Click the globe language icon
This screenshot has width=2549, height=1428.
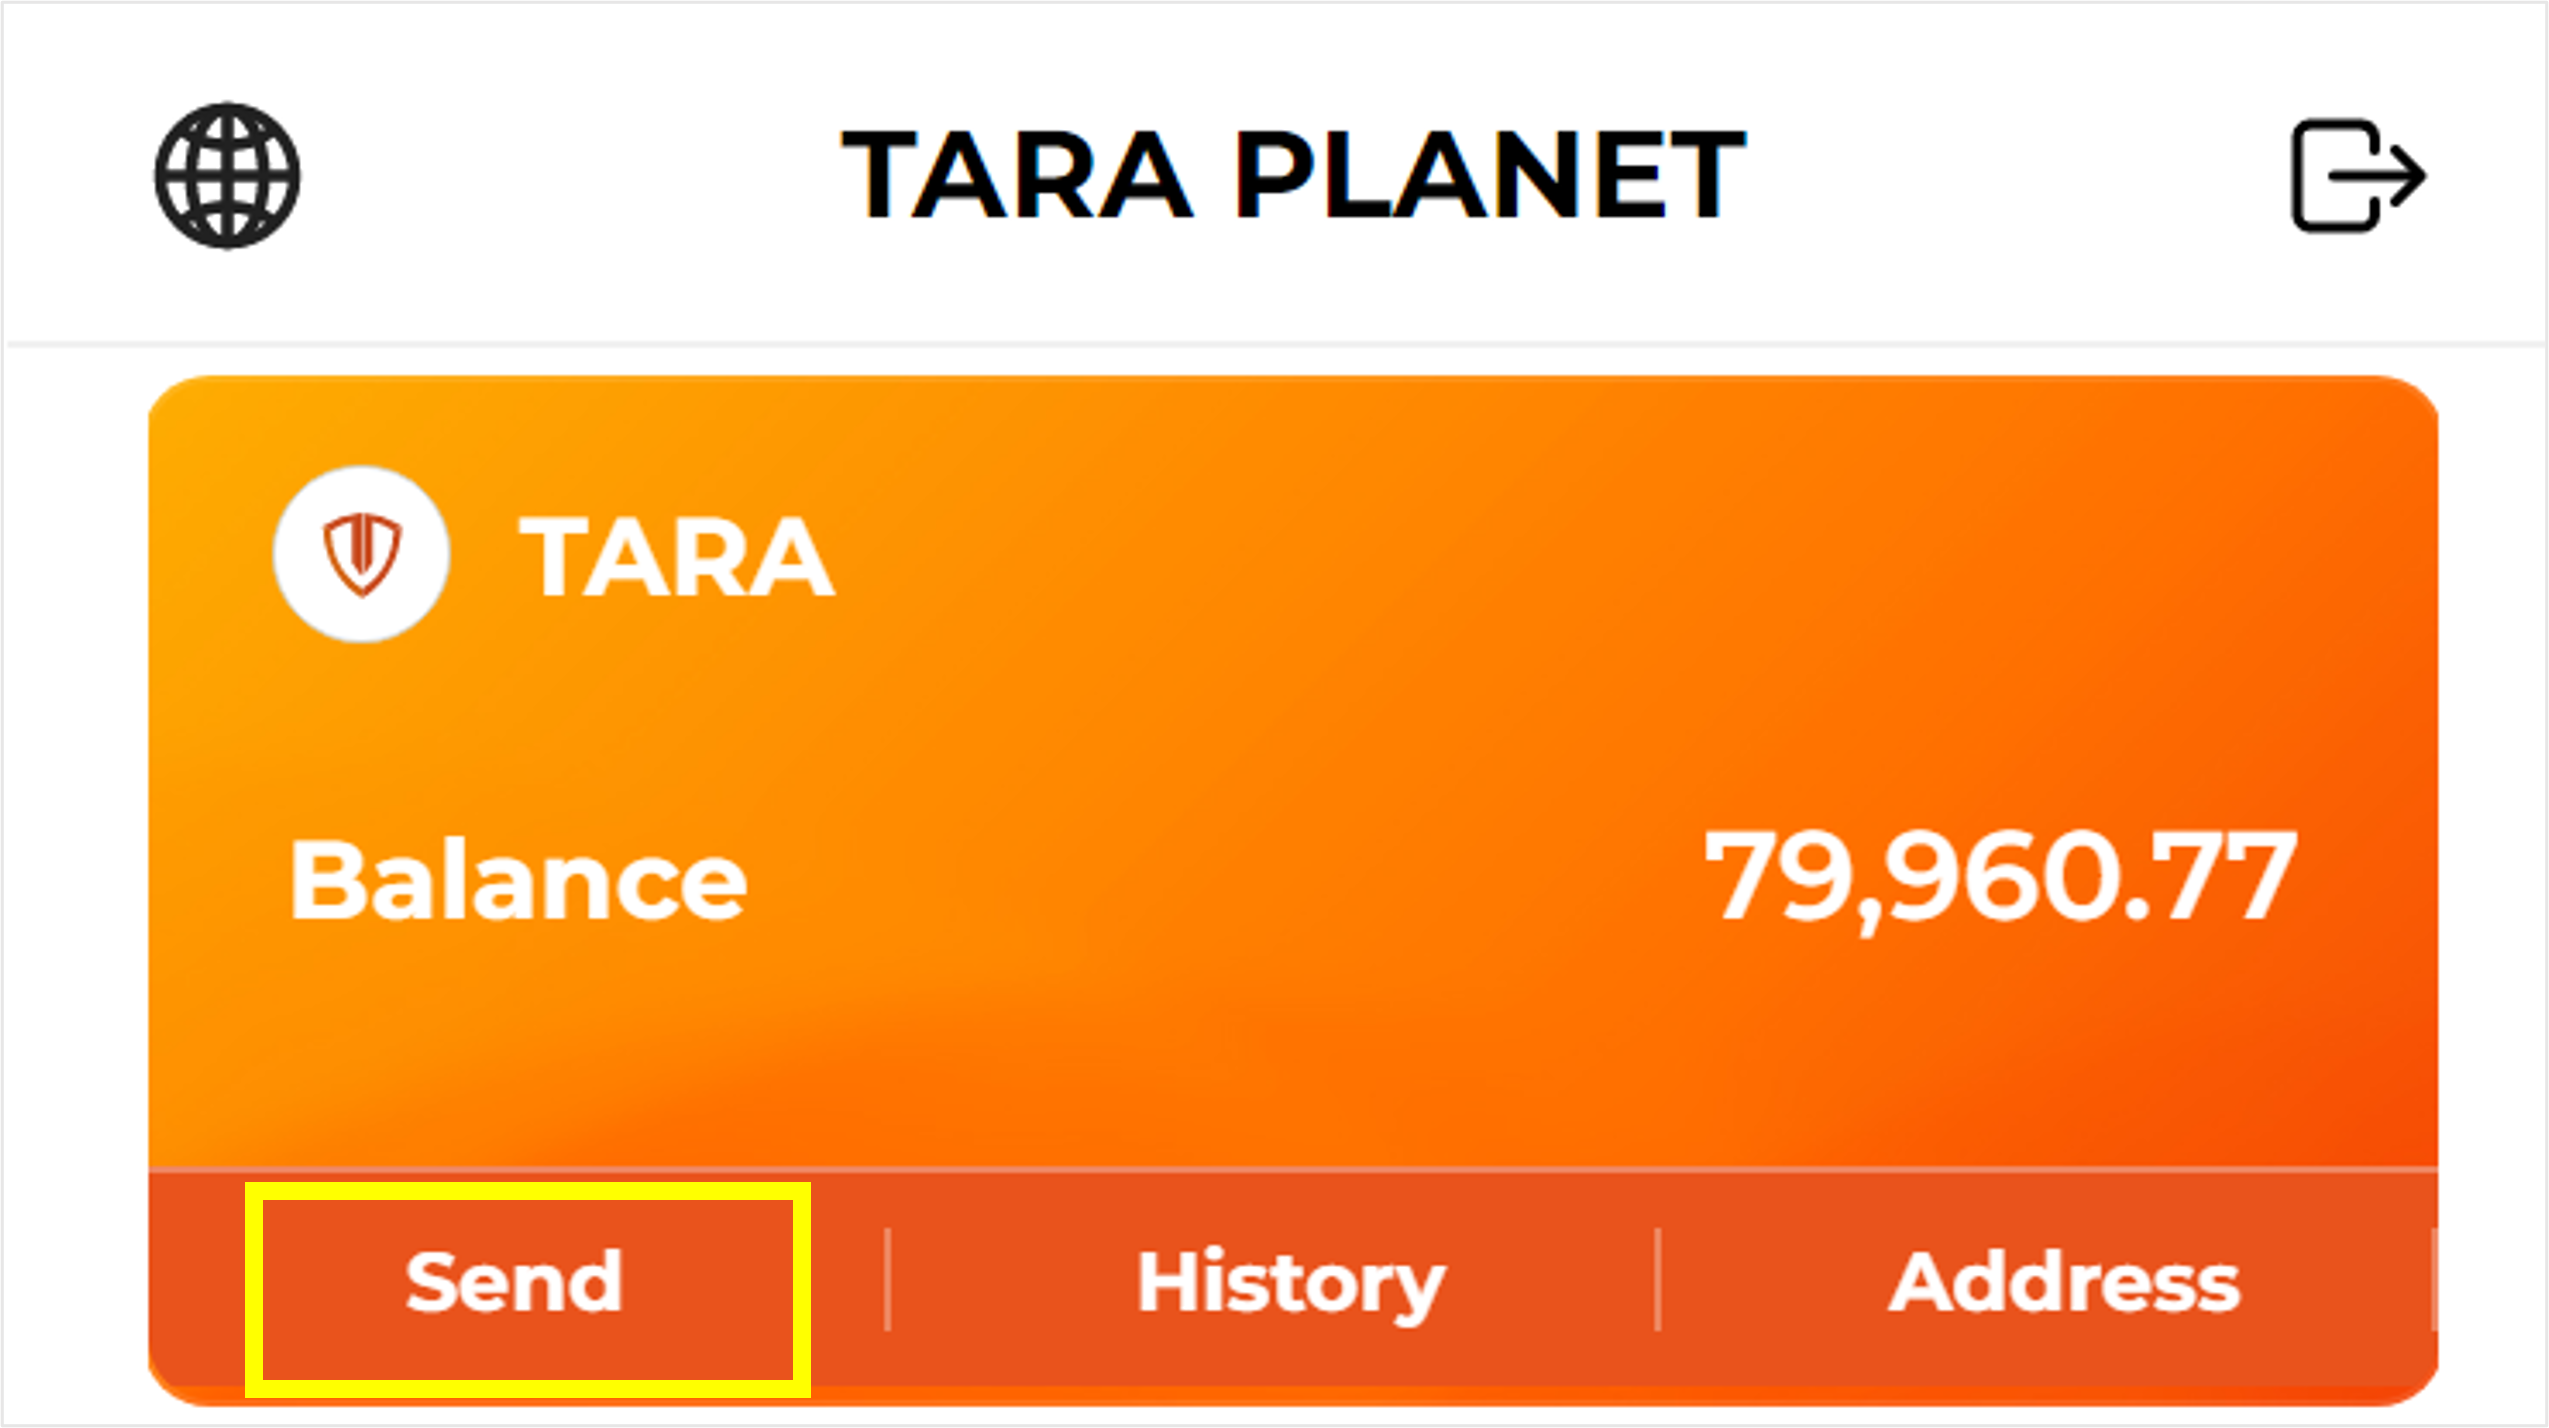227,175
